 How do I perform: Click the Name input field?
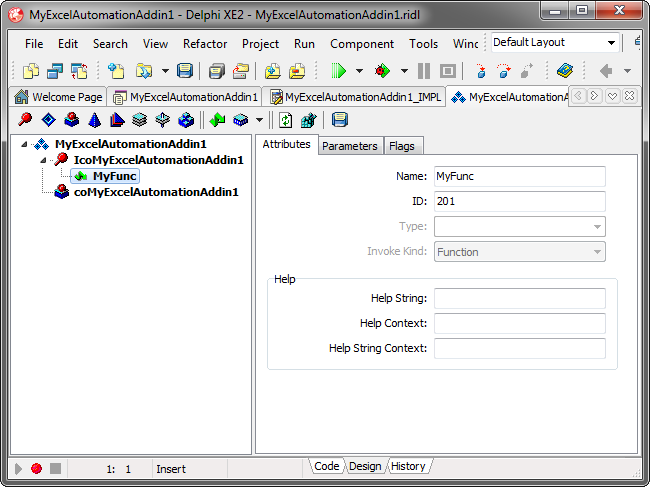click(519, 176)
